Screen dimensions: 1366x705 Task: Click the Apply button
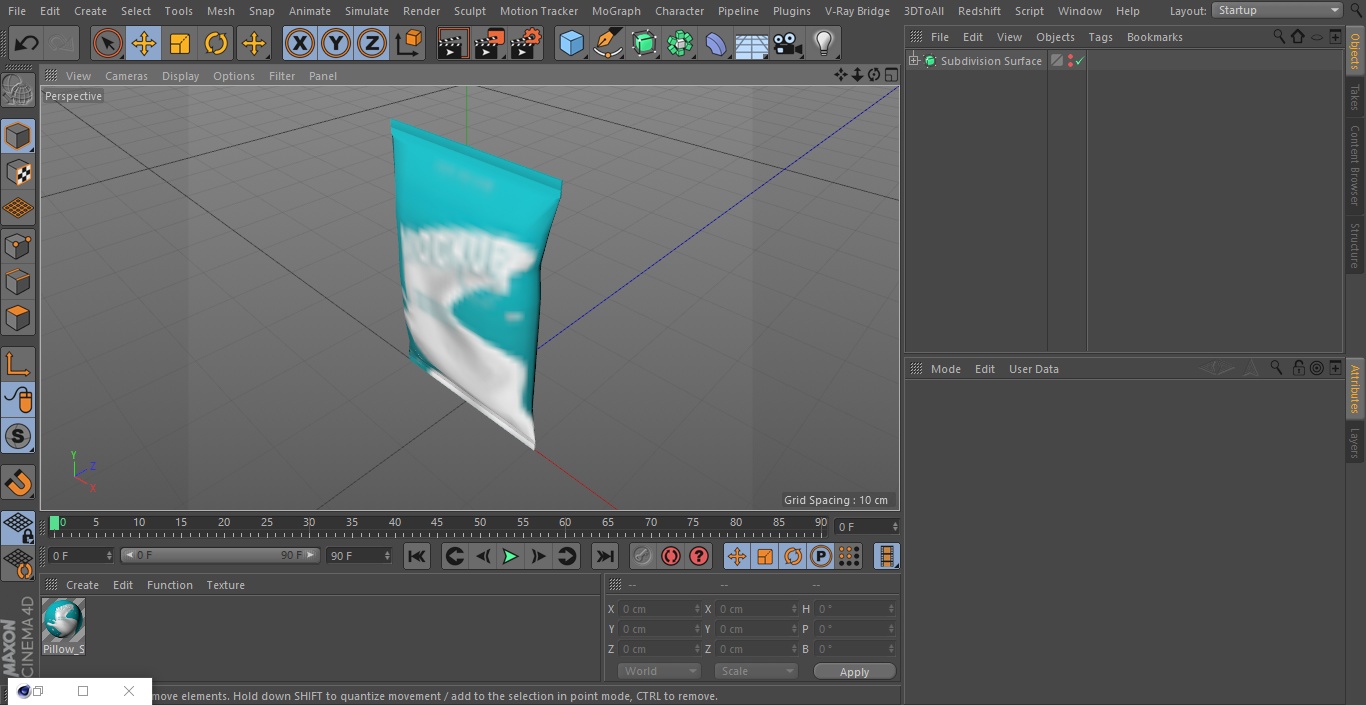(x=854, y=672)
